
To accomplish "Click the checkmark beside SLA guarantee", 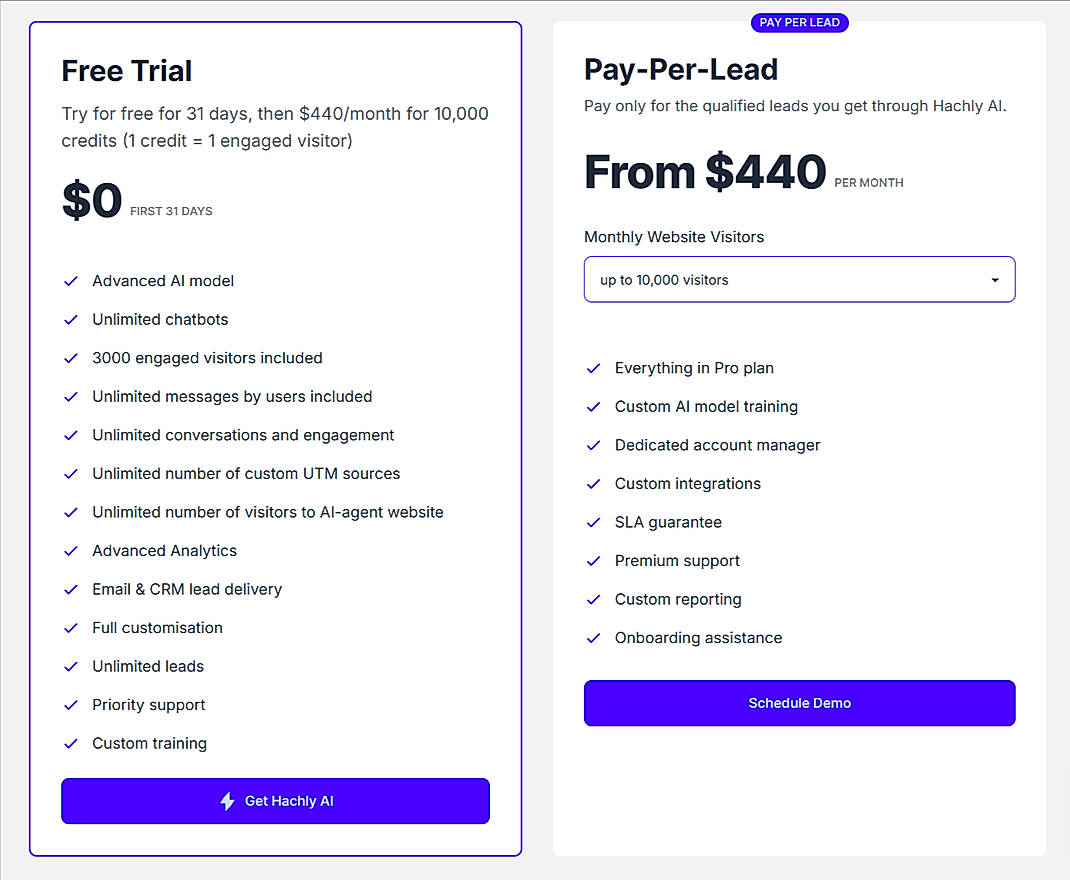I will pyautogui.click(x=594, y=522).
